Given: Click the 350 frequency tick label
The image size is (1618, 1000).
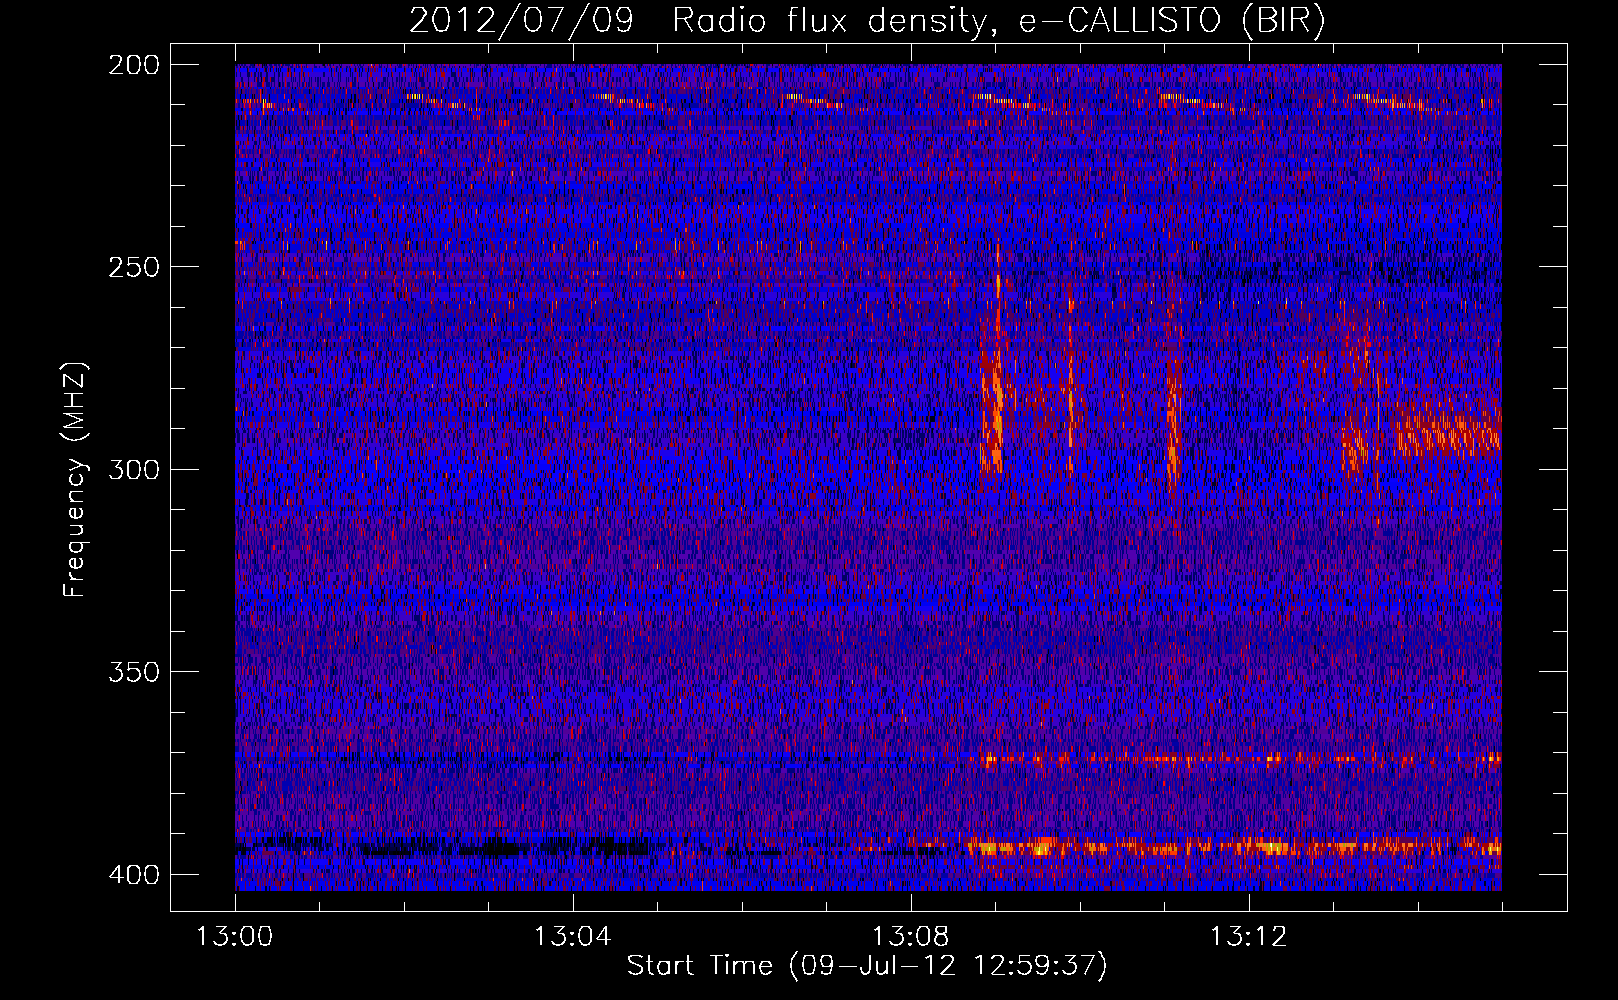Looking at the screenshot, I should 133,672.
